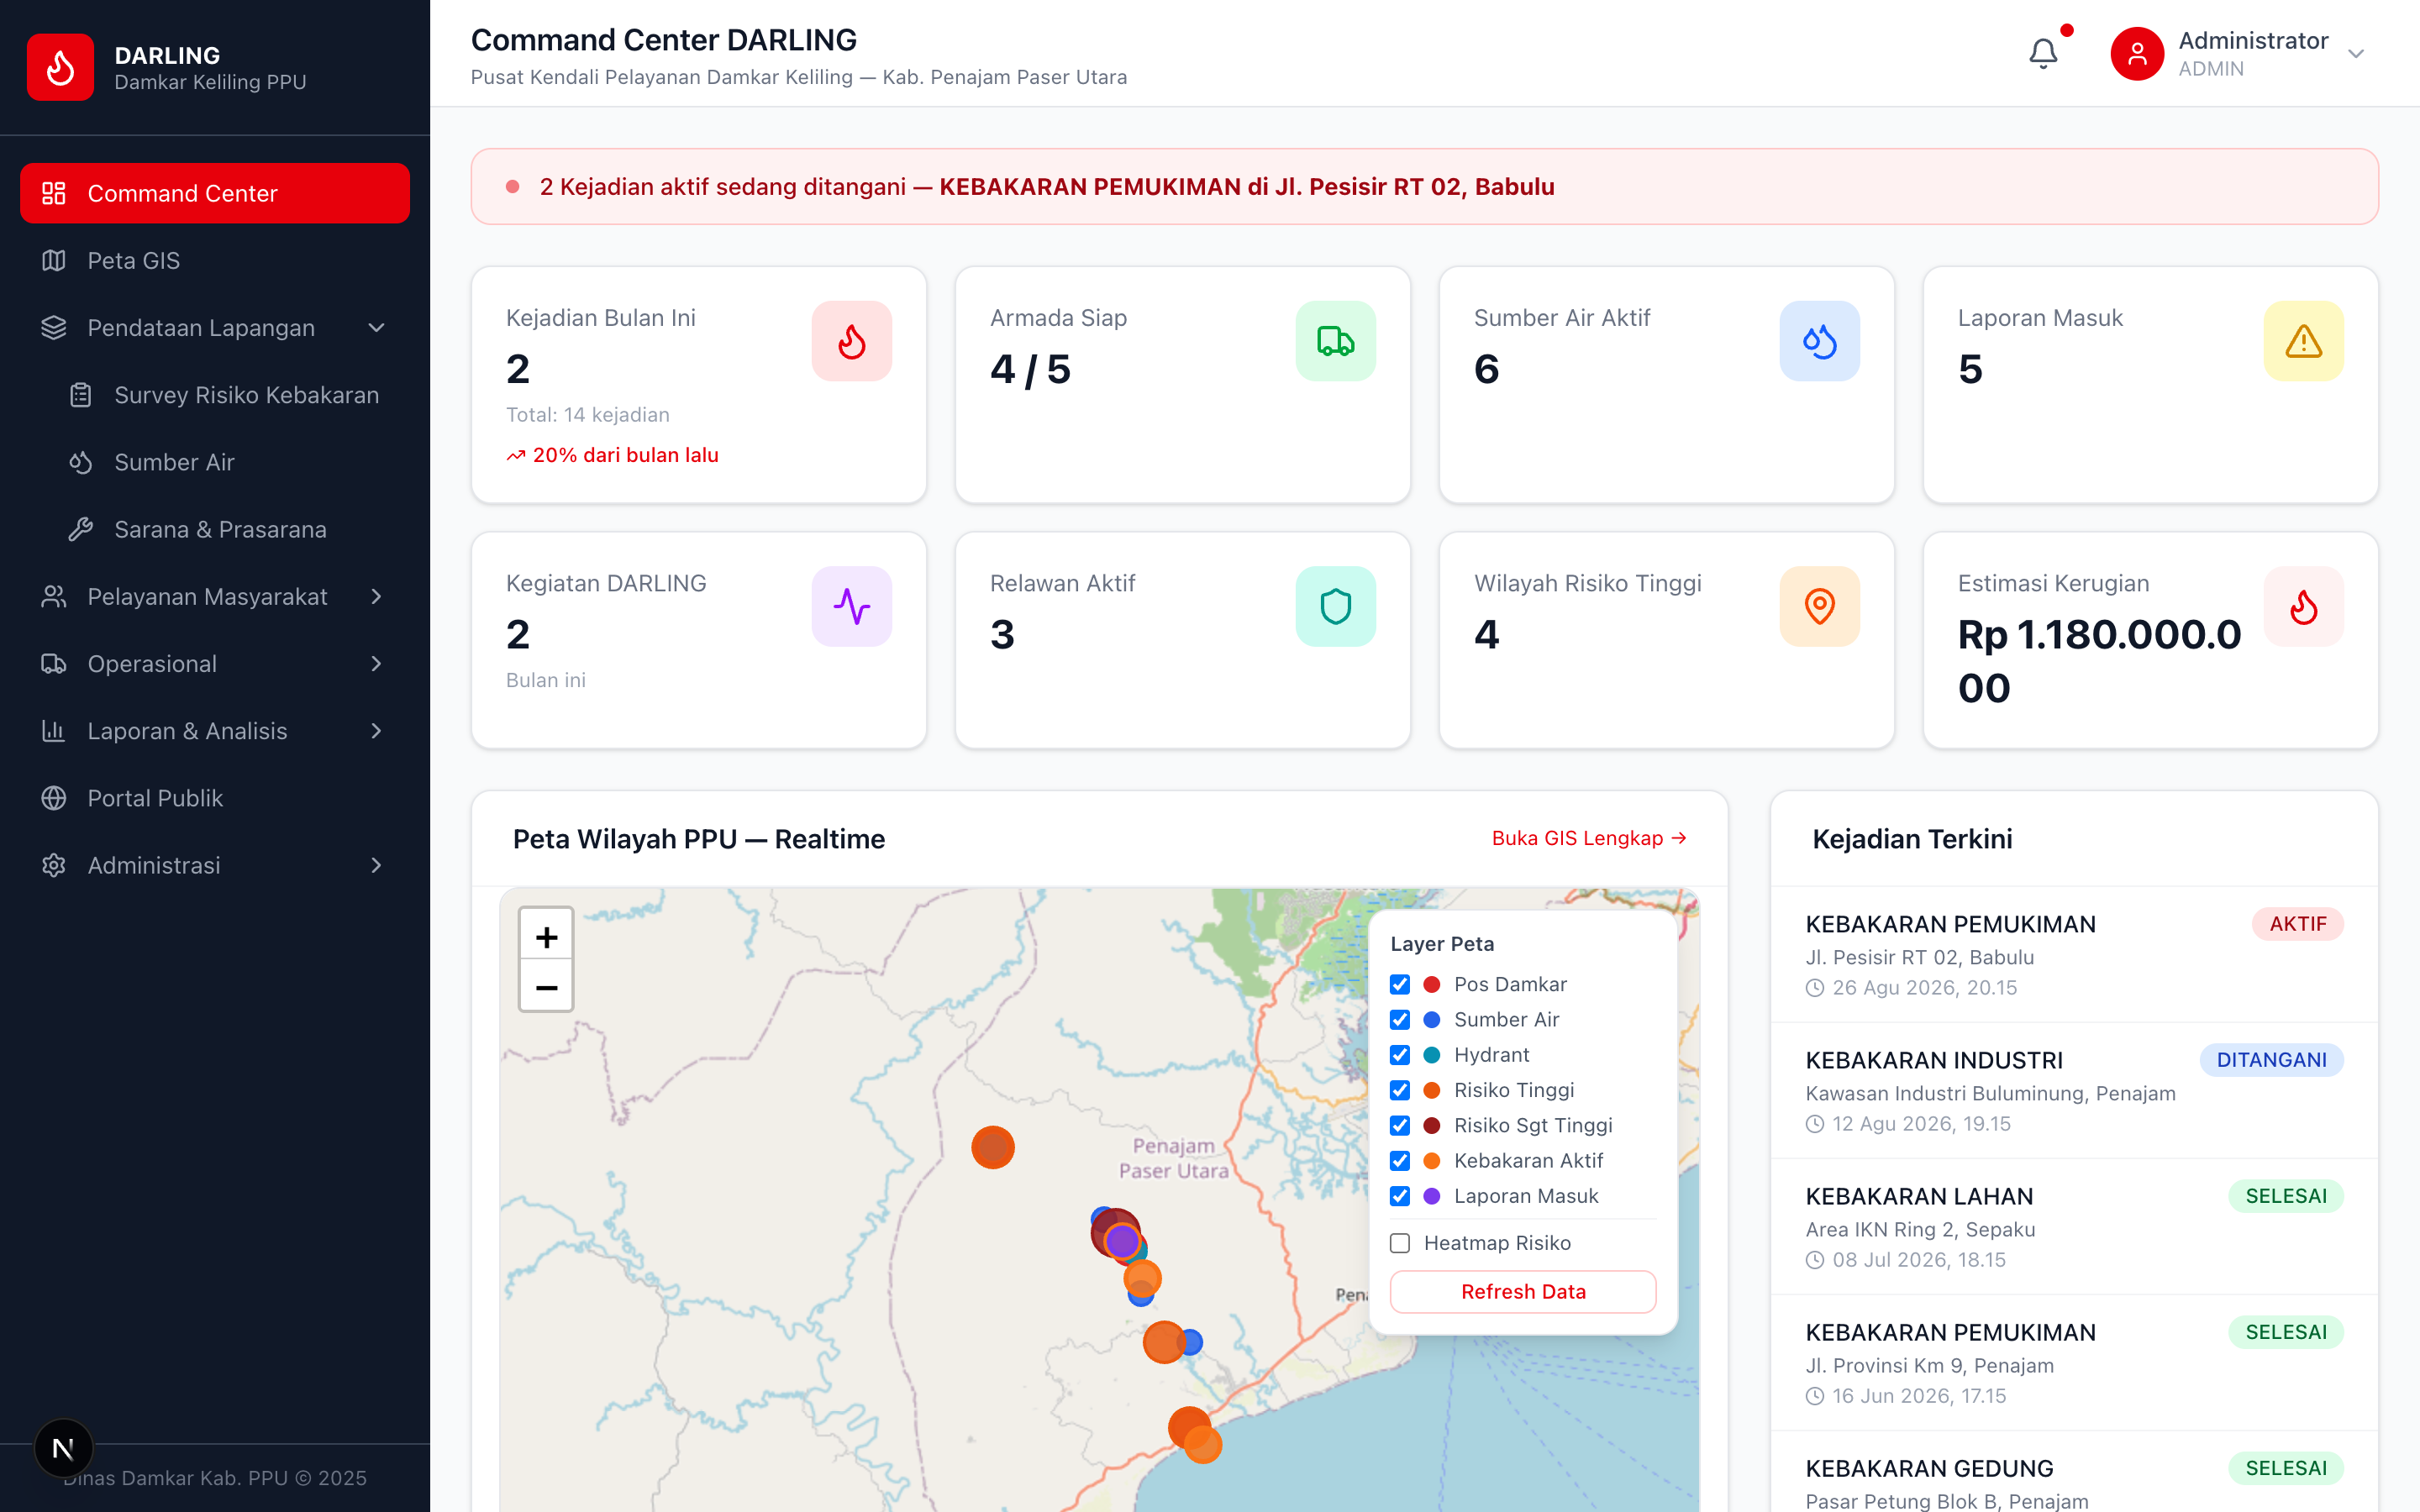Click the Kegiatan DARLING activity icon

(x=851, y=606)
